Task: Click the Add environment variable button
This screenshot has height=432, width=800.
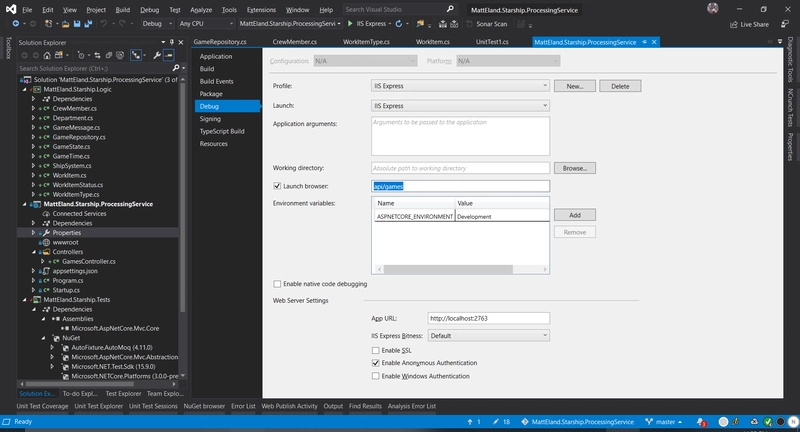Action: 574,215
